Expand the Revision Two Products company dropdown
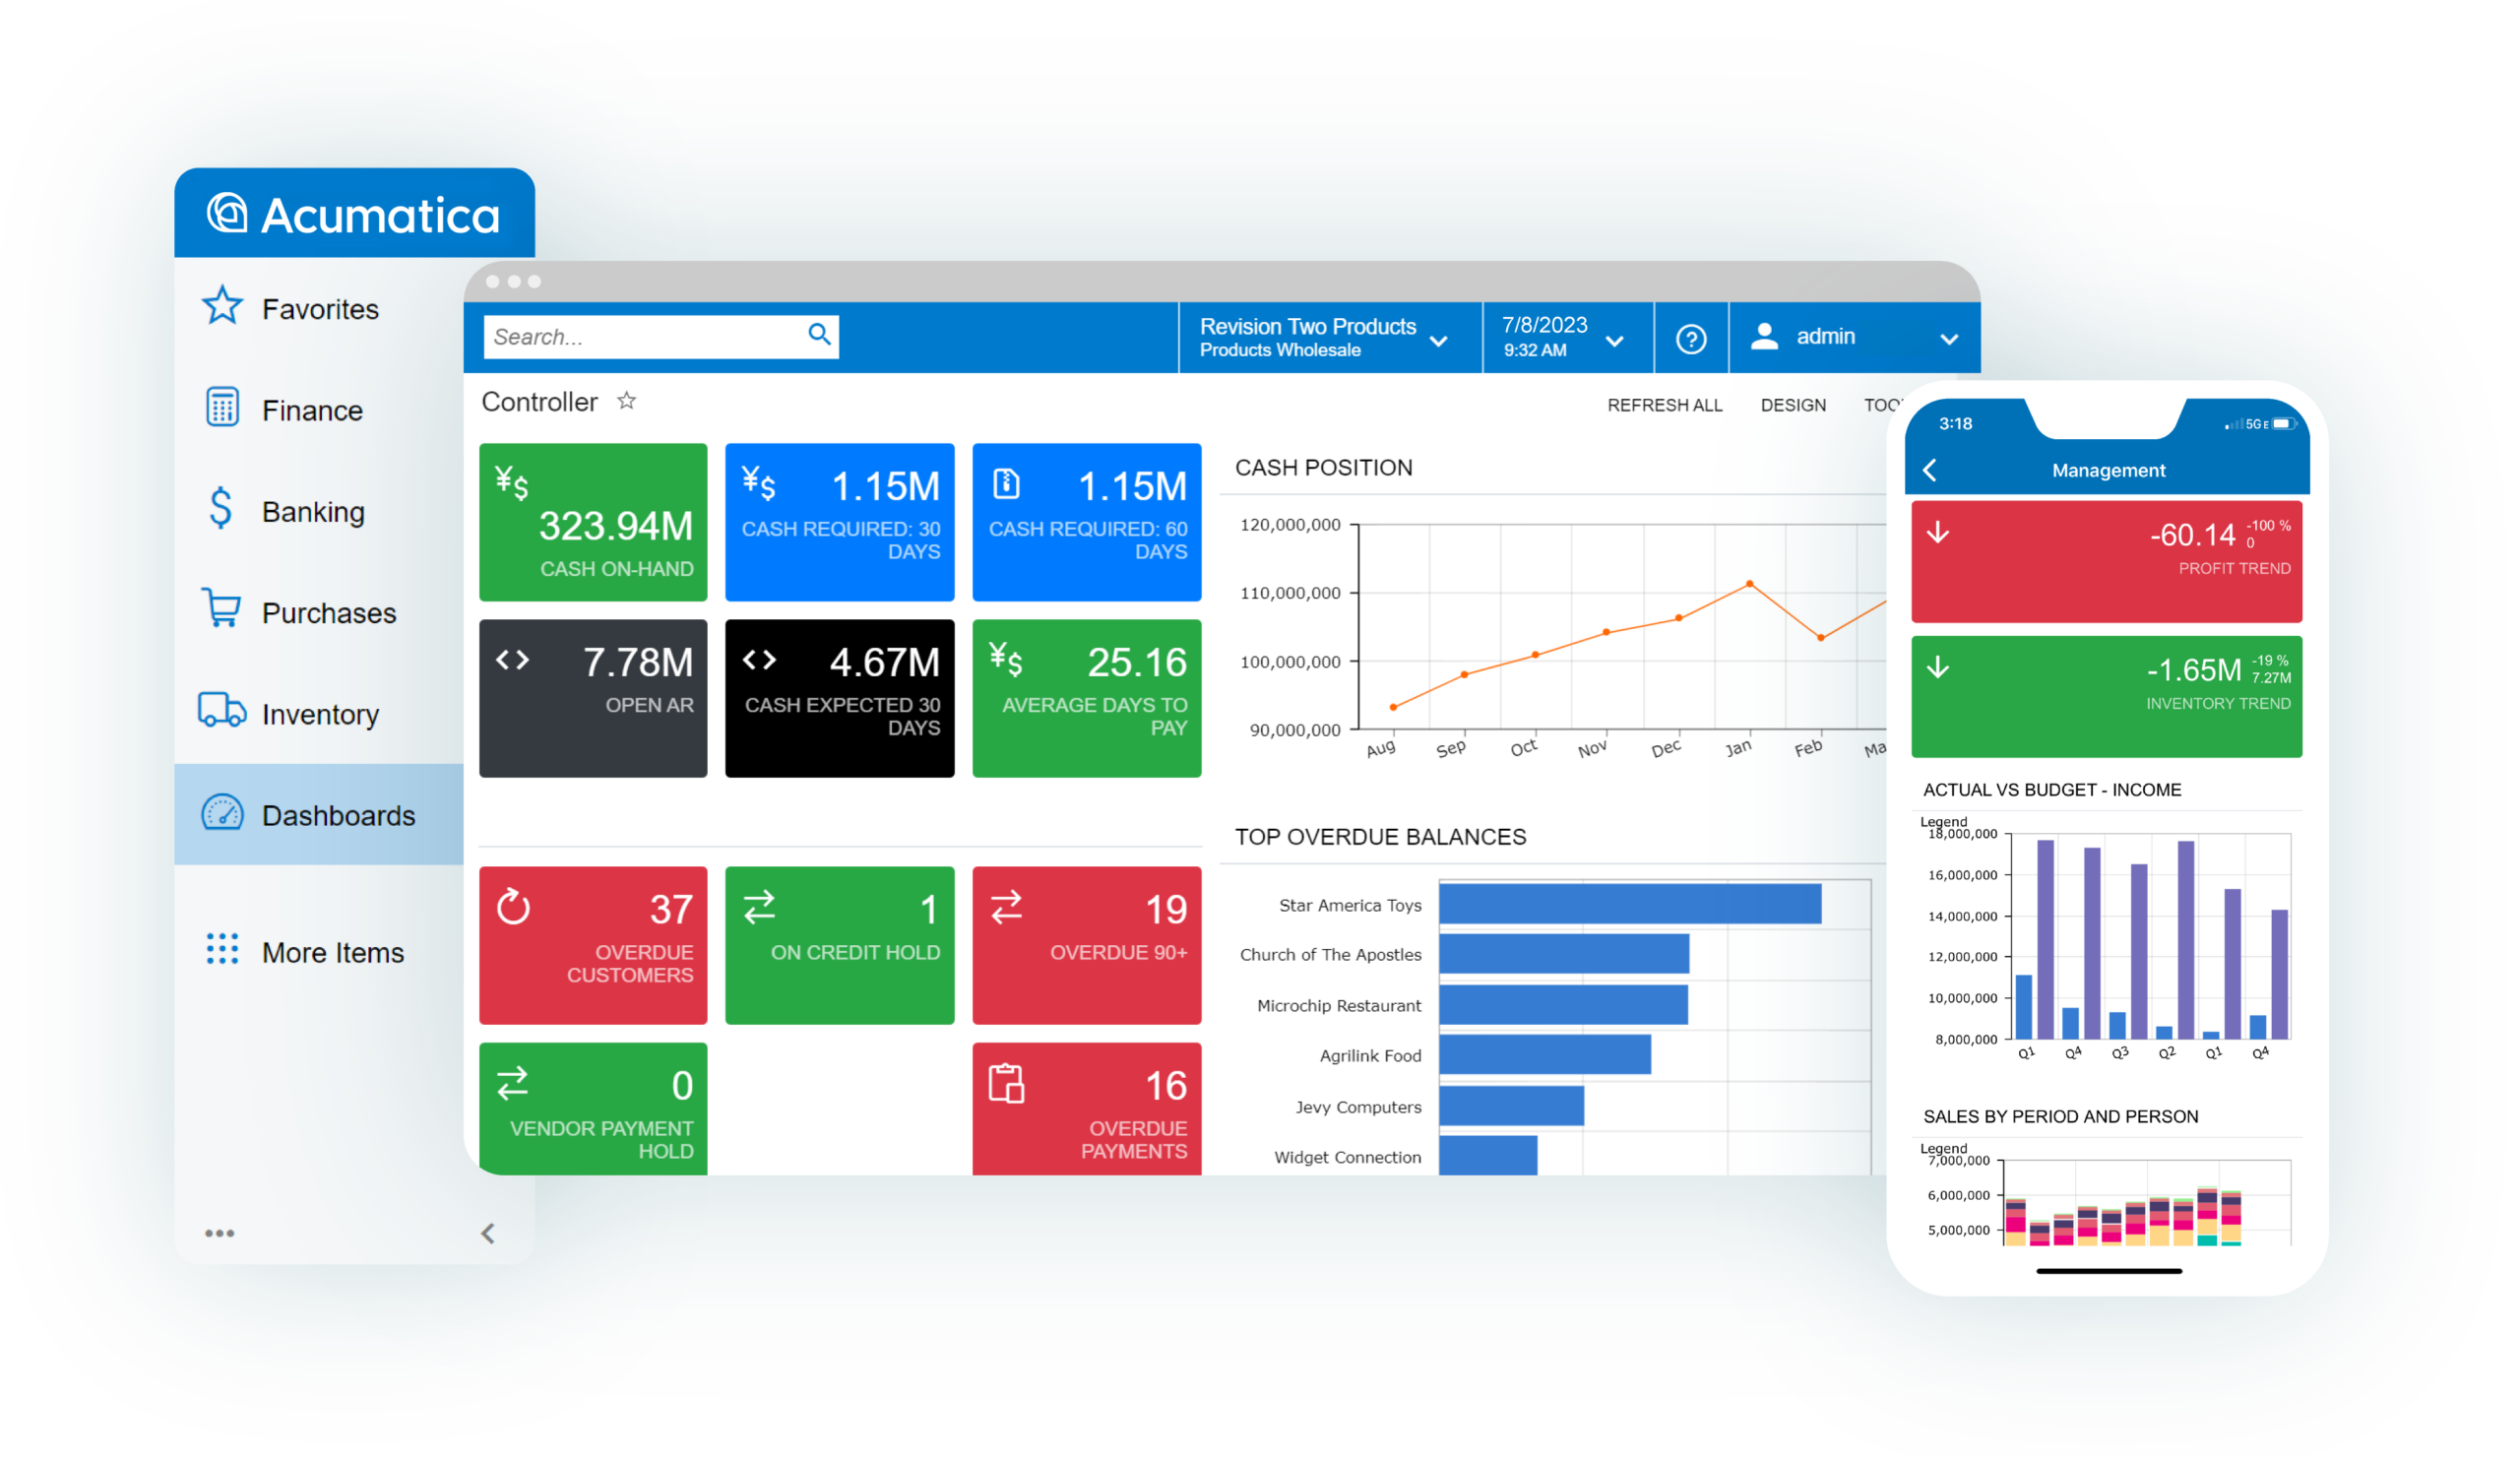Image resolution: width=2520 pixels, height=1457 pixels. click(x=1439, y=342)
